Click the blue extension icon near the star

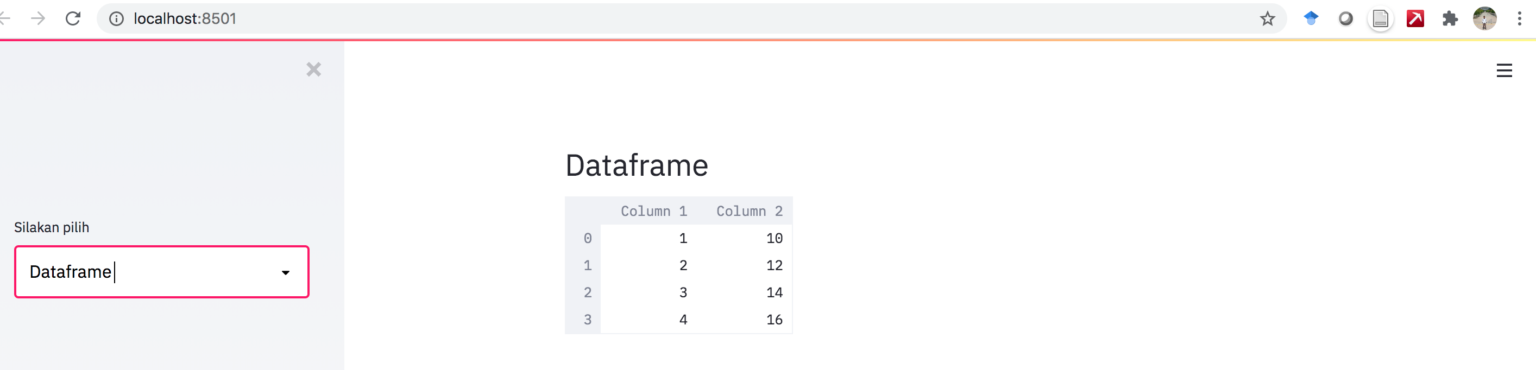point(1311,18)
